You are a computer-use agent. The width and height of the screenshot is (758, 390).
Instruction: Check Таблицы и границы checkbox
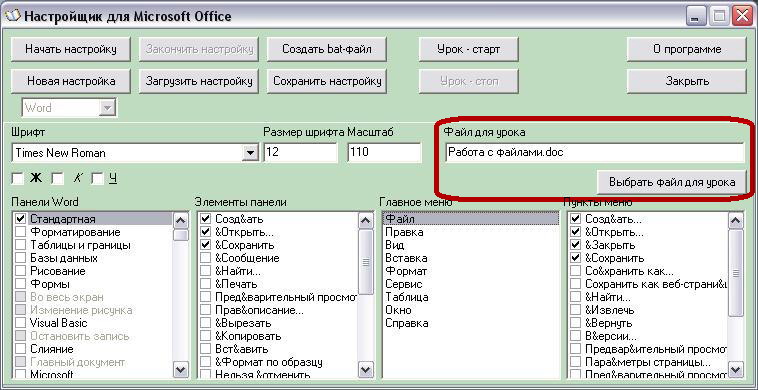click(20, 245)
